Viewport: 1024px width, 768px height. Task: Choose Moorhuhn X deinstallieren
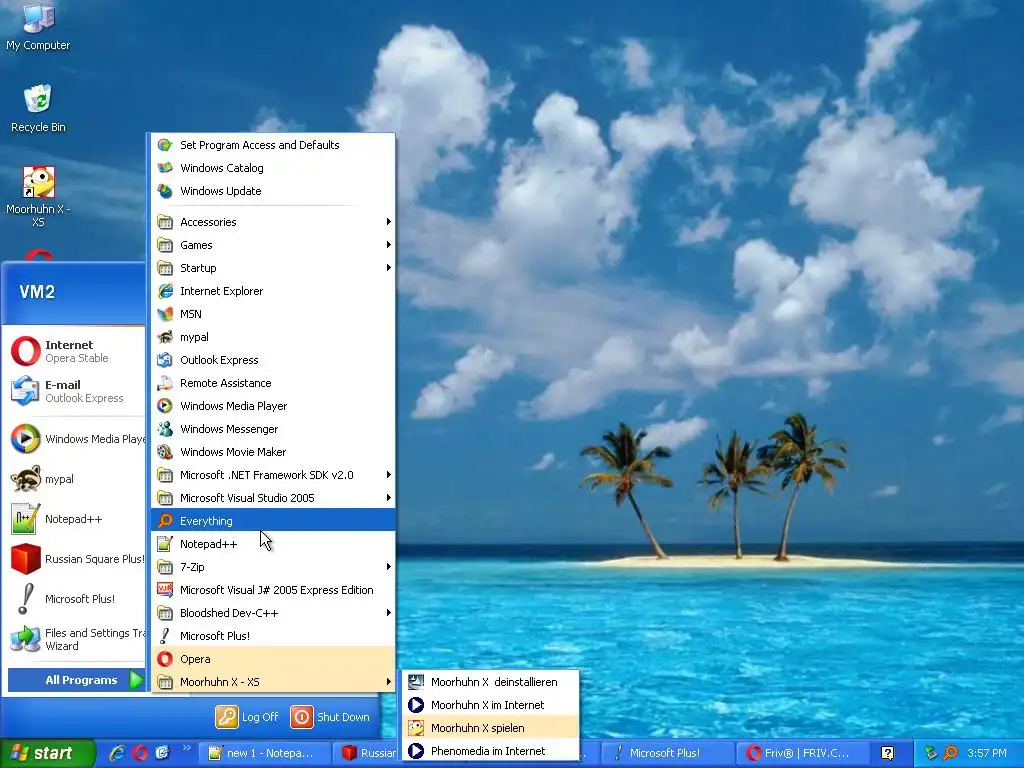point(490,682)
